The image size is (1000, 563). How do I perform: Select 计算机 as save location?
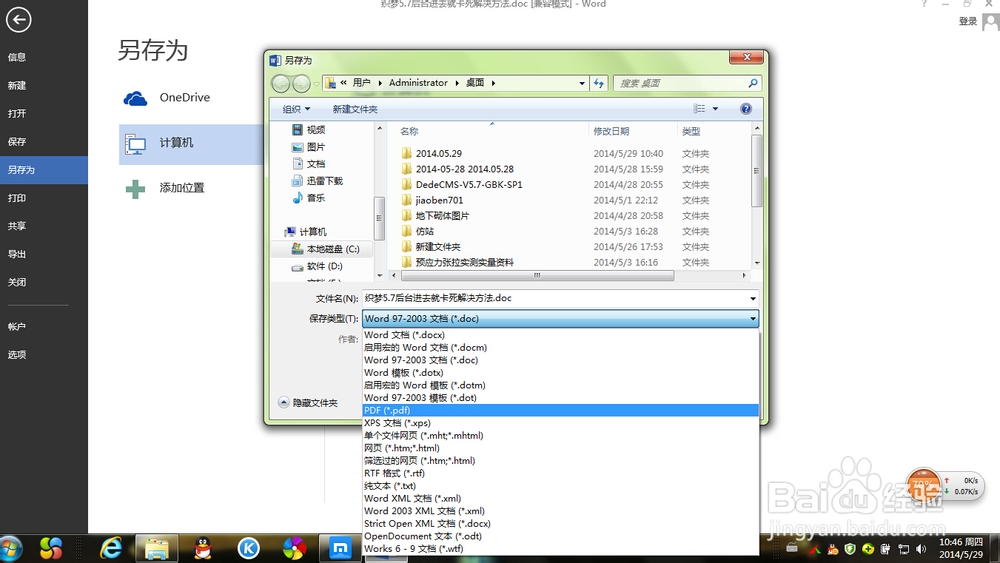(x=191, y=144)
